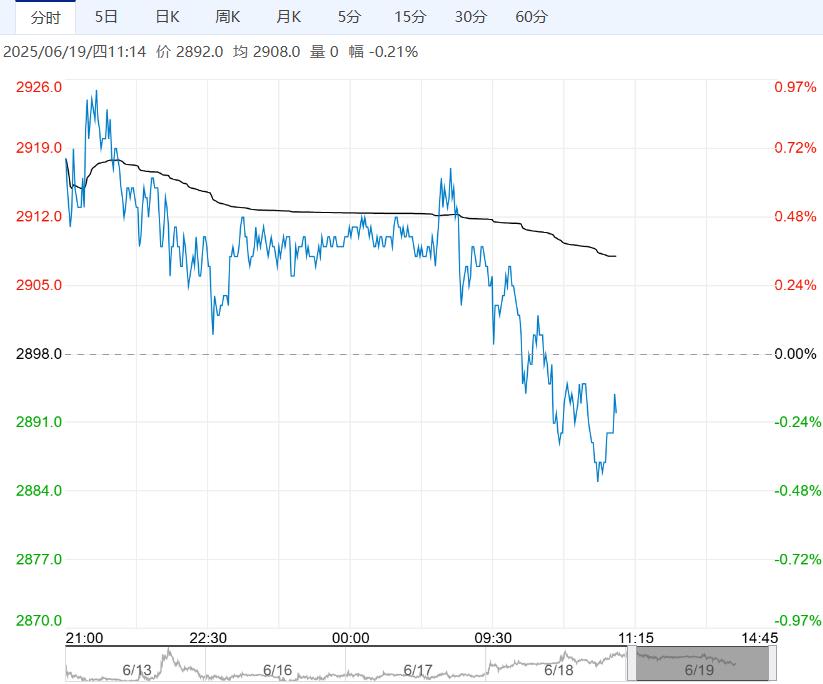Click the highest peak of the blue price line
Viewport: 823px width, 684px height.
click(x=96, y=91)
